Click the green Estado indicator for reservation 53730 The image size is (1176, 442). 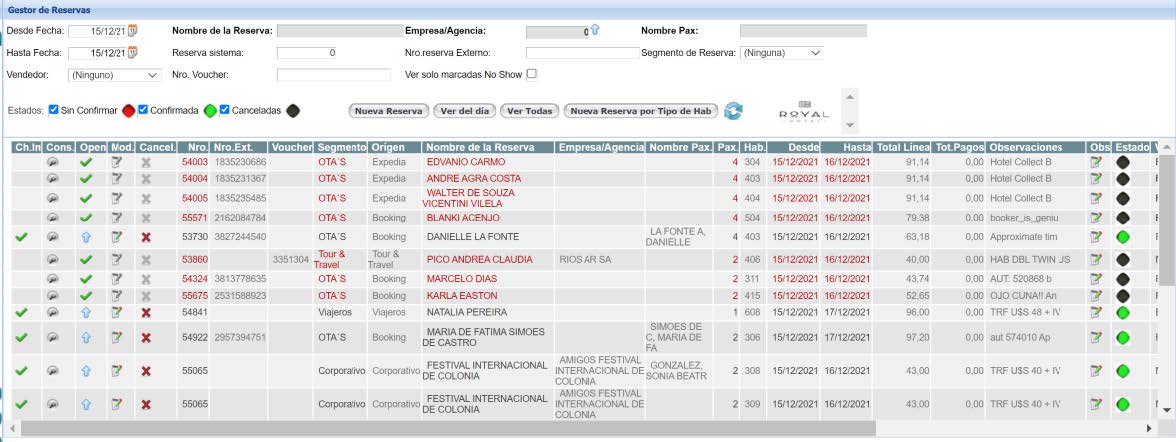click(x=1122, y=237)
